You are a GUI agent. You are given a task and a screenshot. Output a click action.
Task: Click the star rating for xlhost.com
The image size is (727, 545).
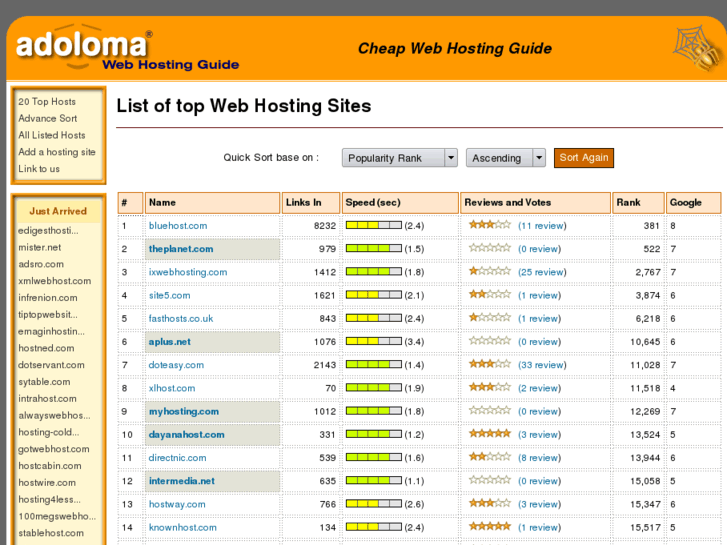(x=490, y=387)
